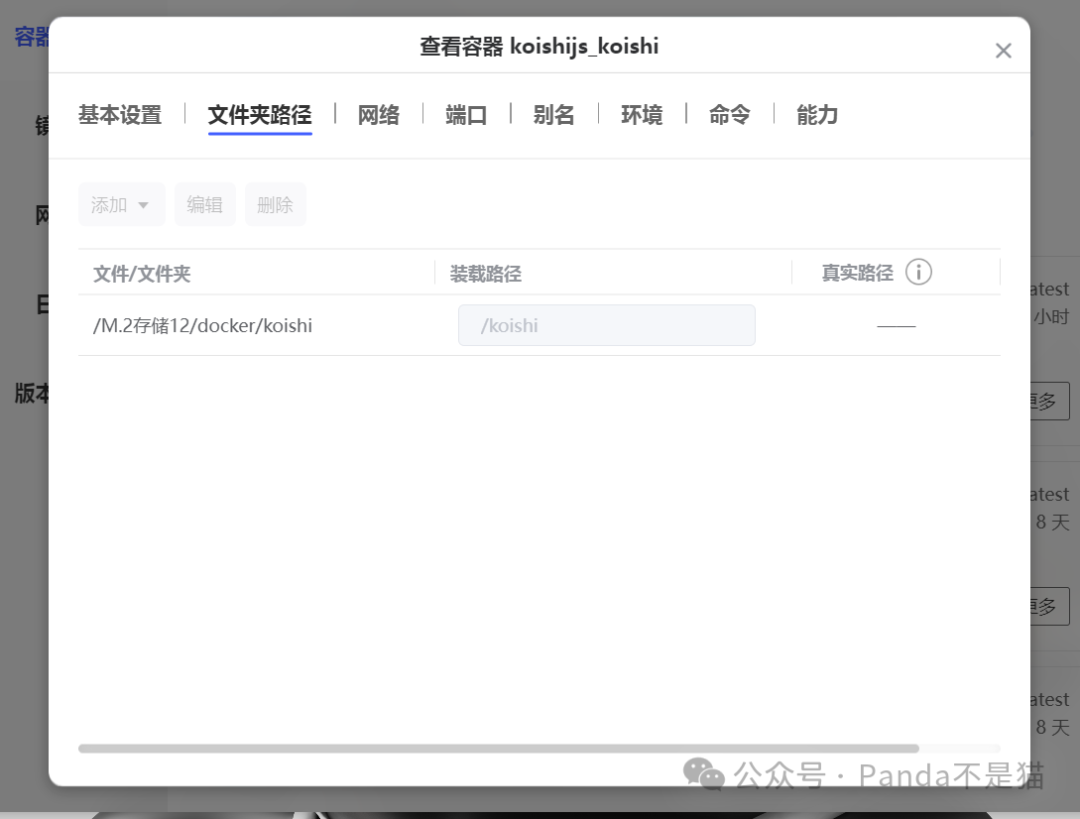Switch to the 基本设置 tab
Viewport: 1080px width, 819px height.
coord(120,114)
